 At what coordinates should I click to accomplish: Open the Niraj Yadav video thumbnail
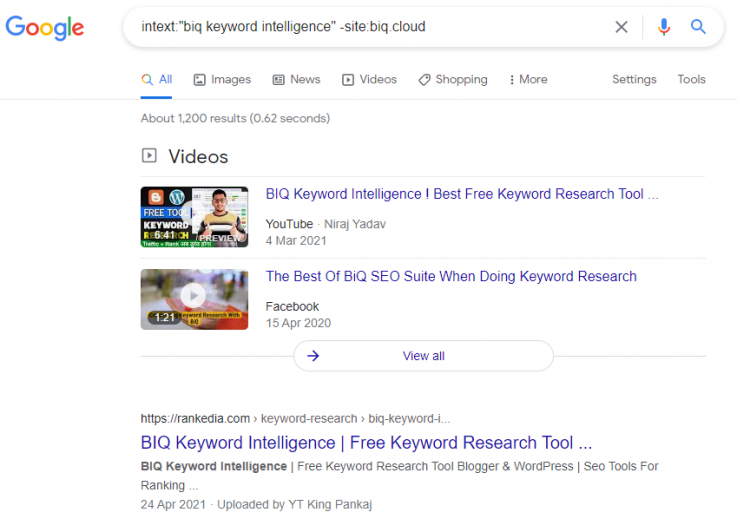(x=194, y=217)
